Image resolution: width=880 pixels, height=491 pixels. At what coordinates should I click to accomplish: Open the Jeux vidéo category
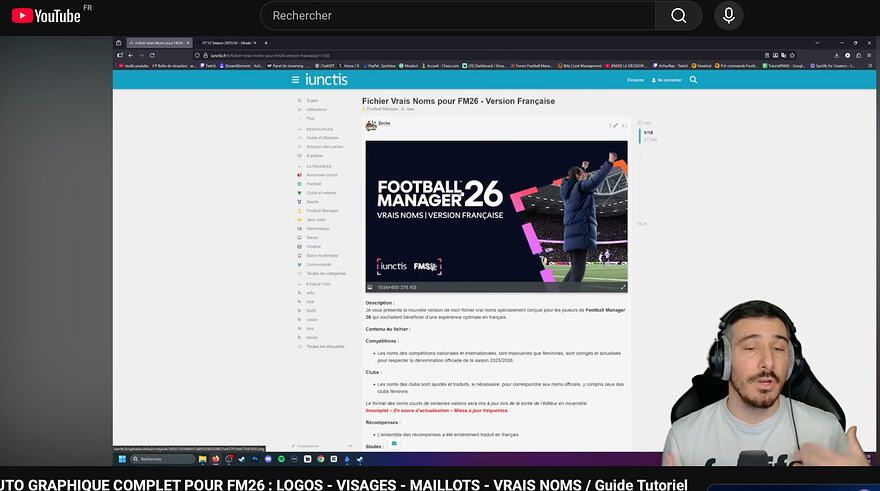(x=320, y=219)
